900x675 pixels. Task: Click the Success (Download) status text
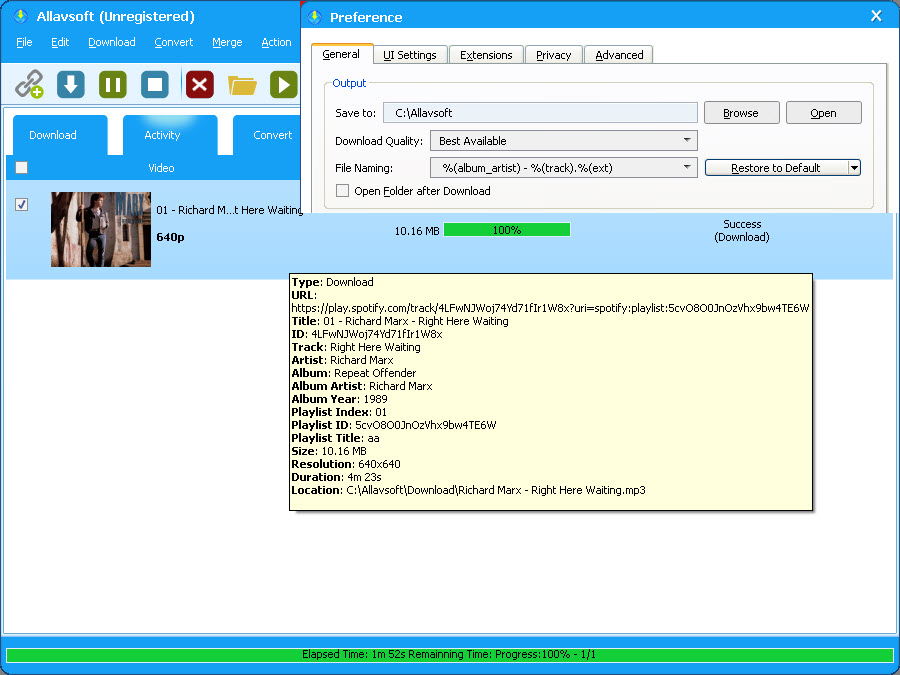(x=742, y=231)
